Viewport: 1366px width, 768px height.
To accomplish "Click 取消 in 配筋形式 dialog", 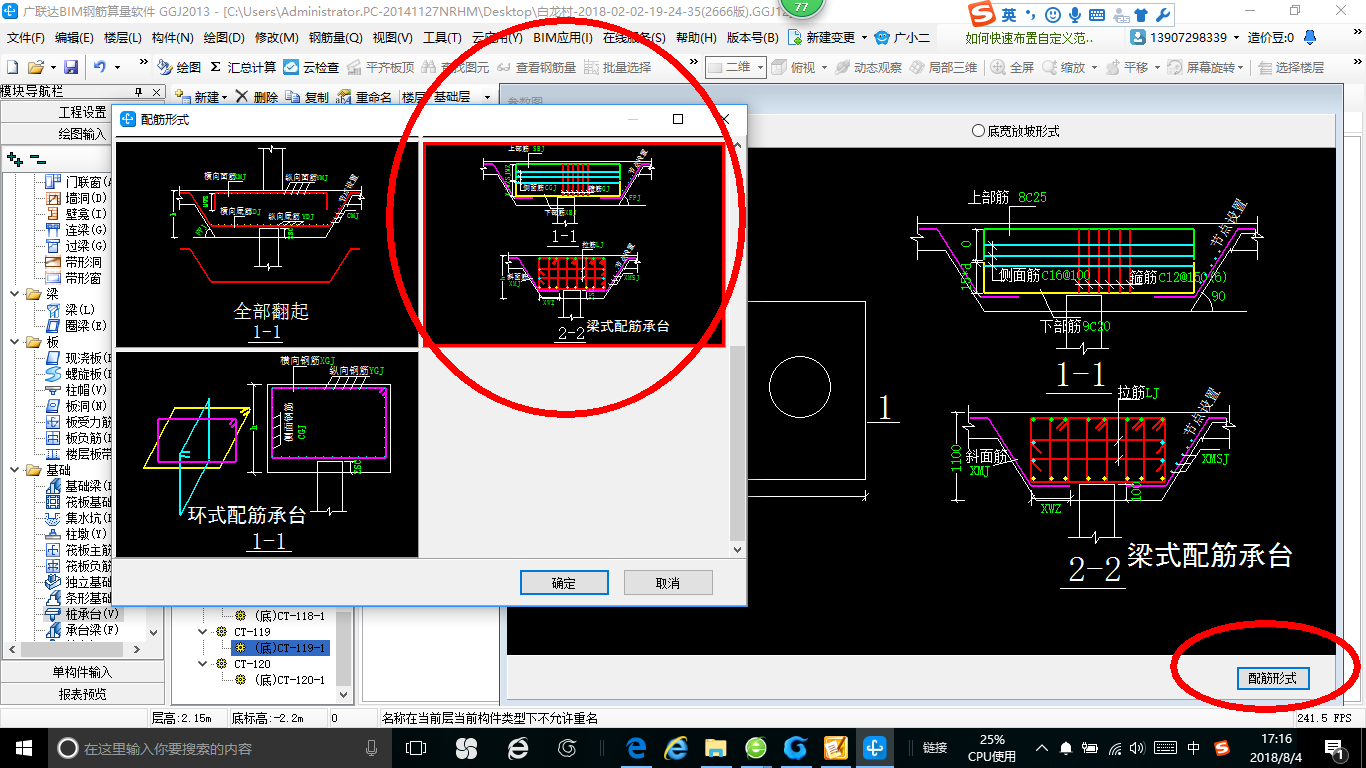I will (x=668, y=583).
